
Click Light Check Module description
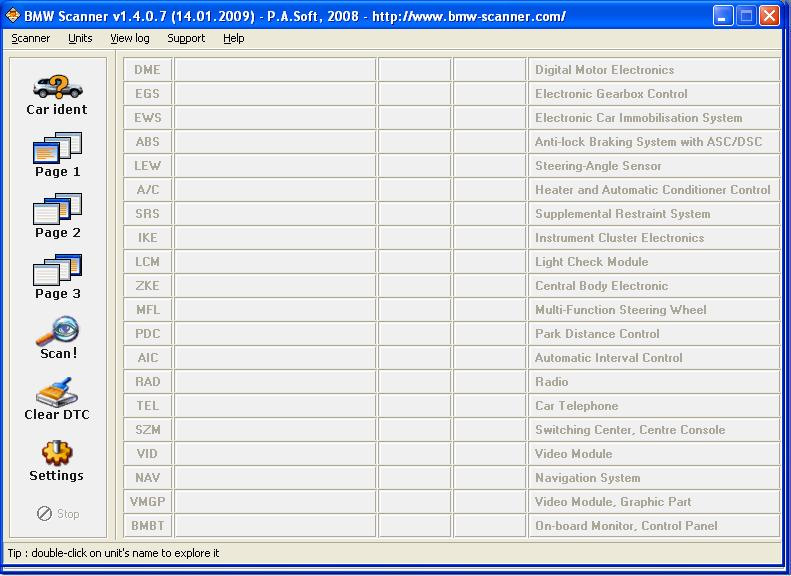pos(591,262)
